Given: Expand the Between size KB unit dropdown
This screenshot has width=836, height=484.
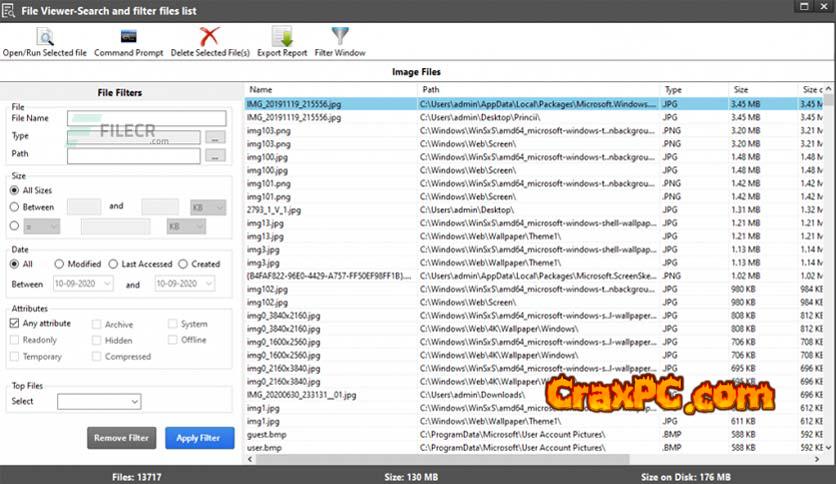Looking at the screenshot, I should [x=207, y=207].
